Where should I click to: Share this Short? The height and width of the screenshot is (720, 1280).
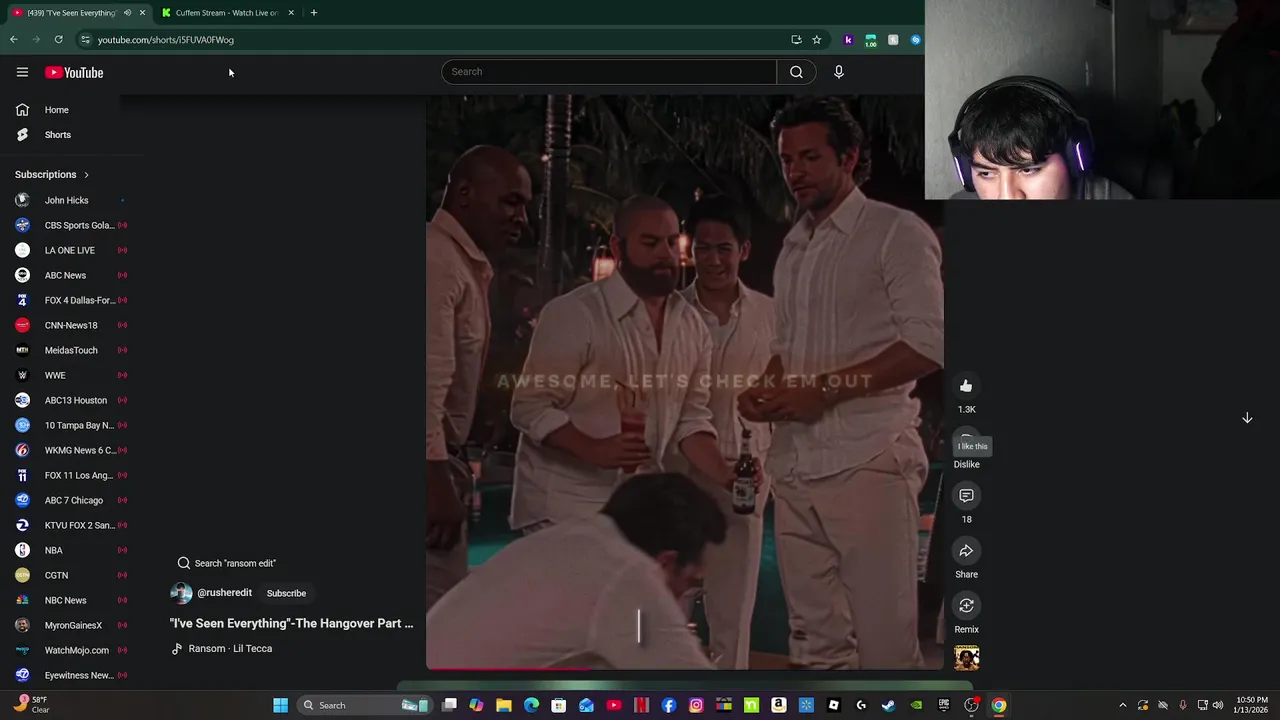(966, 551)
